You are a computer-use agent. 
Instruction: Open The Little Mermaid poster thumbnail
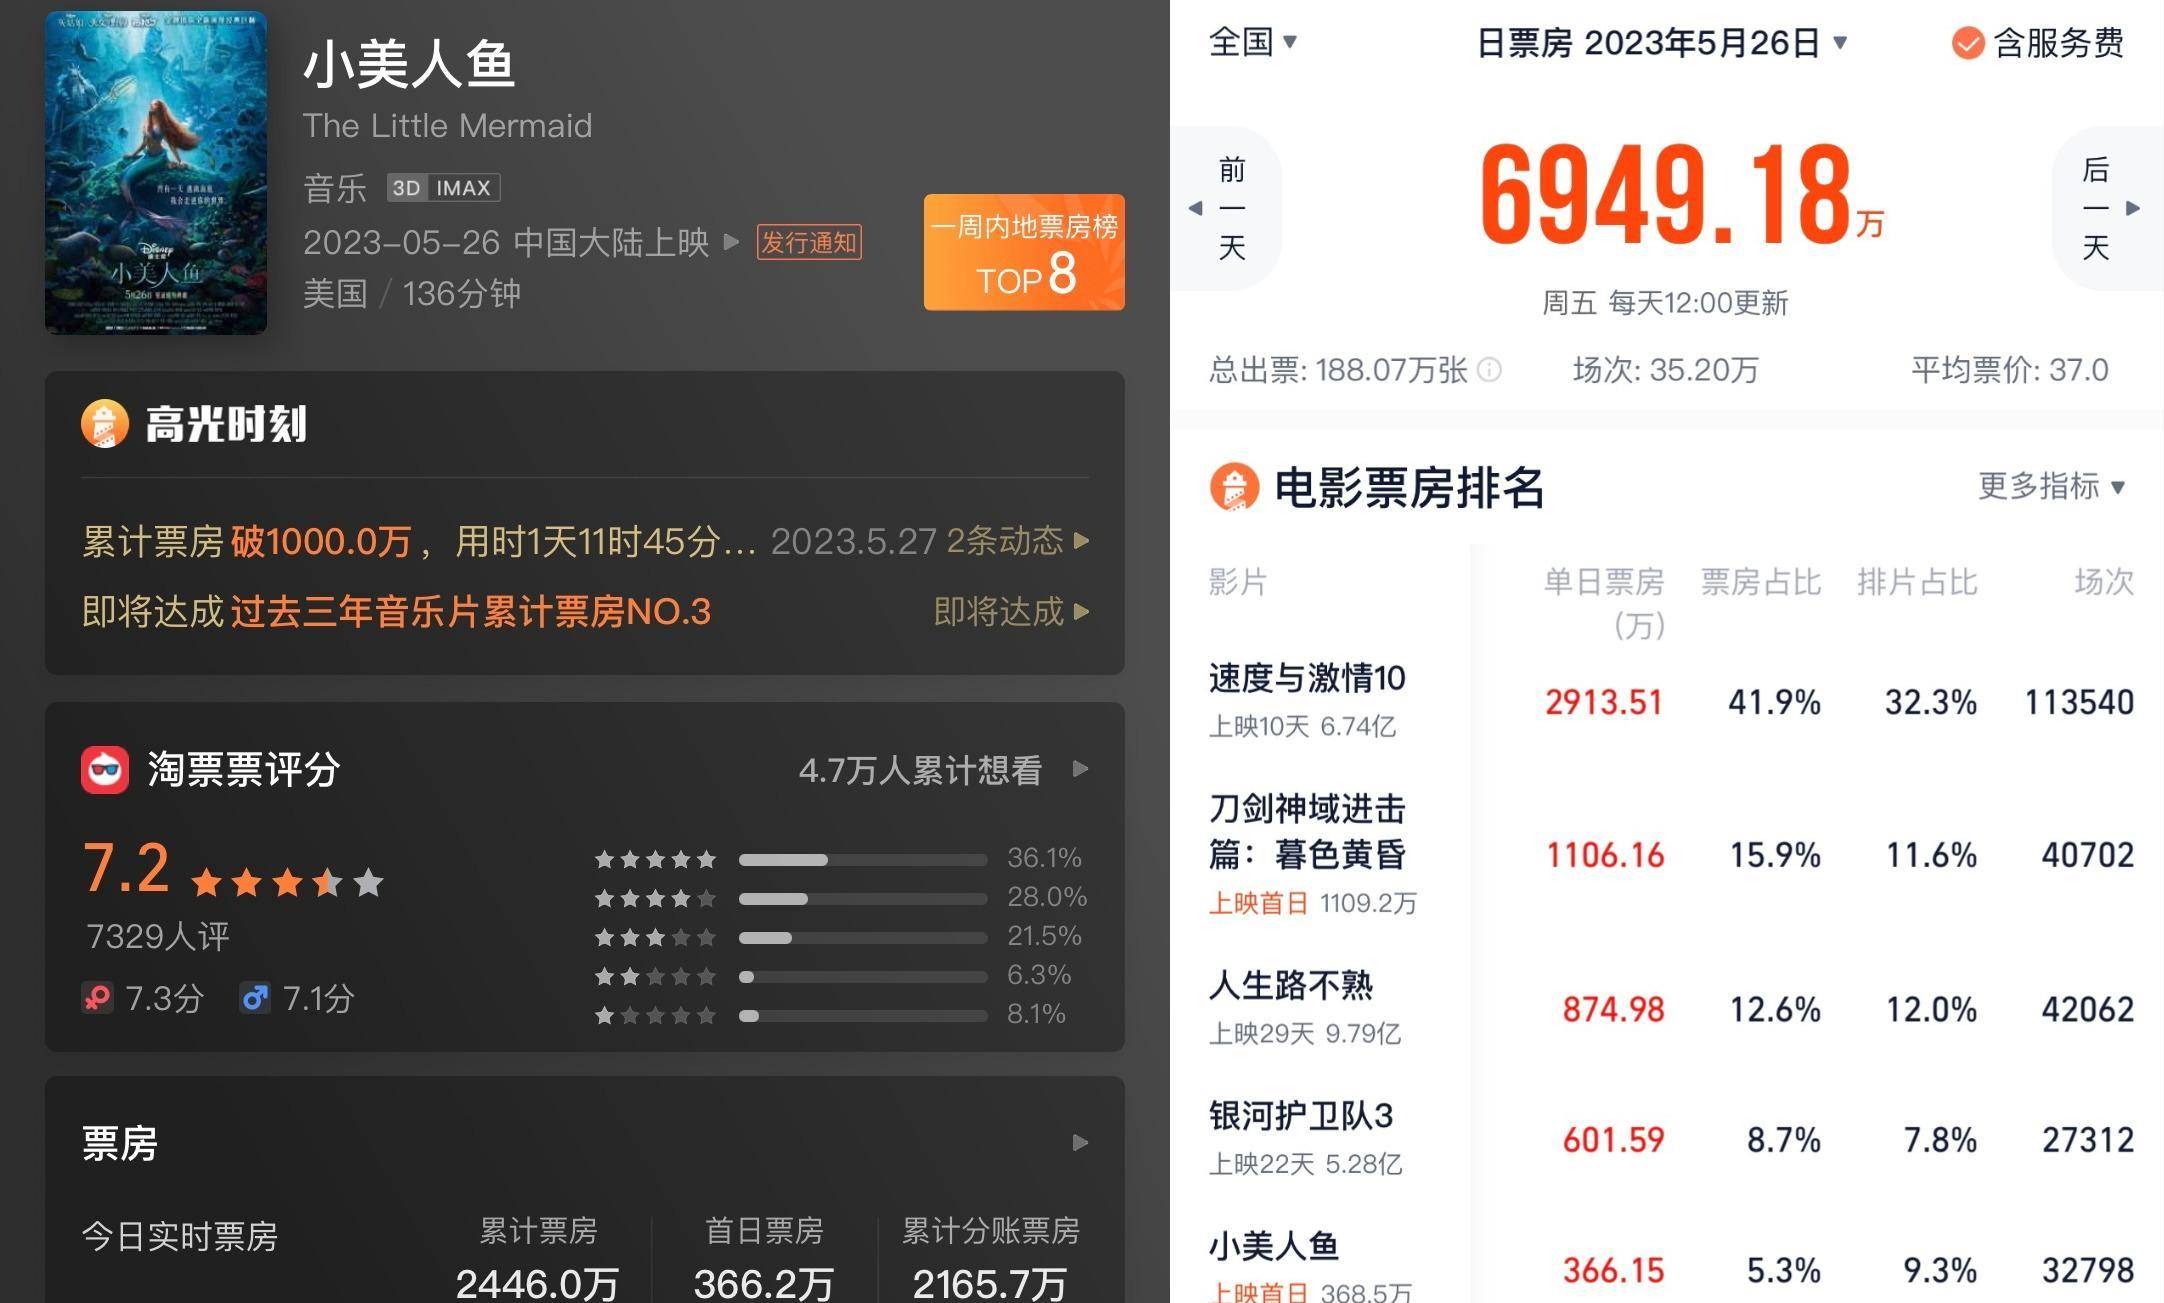coord(156,172)
